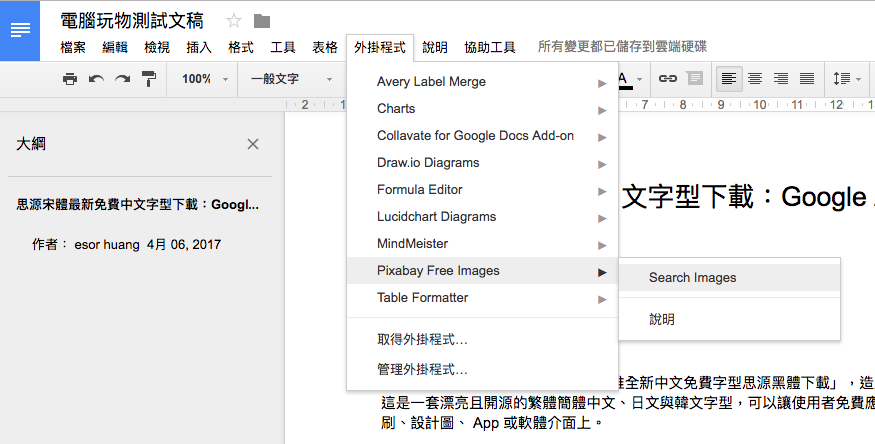The image size is (875, 444).
Task: Choose 說明 in Pixabay submenu
Action: pyautogui.click(x=729, y=320)
